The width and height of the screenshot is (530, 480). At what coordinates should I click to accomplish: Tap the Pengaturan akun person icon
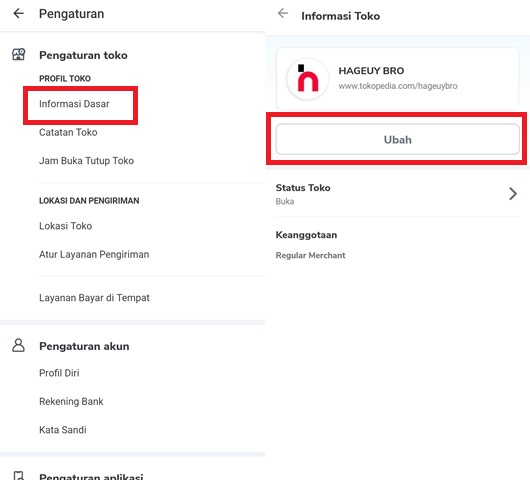18,345
